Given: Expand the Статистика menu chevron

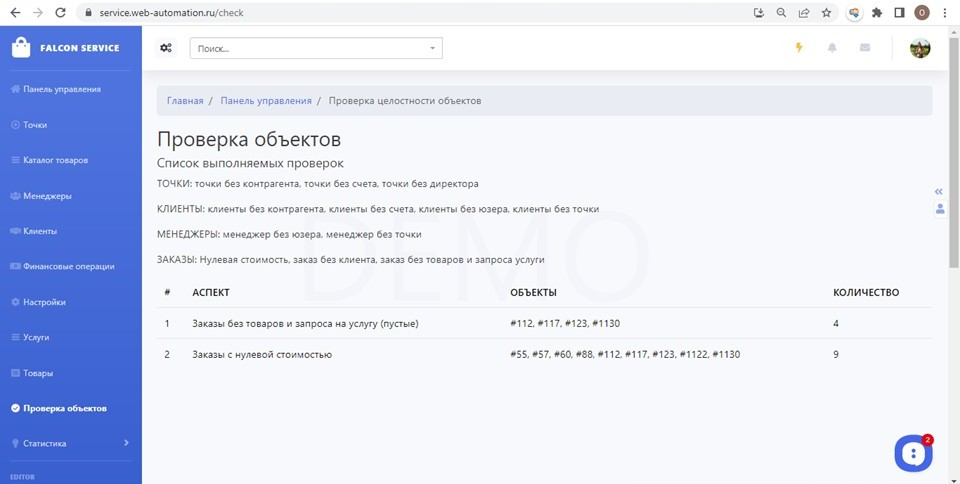Looking at the screenshot, I should (126, 442).
